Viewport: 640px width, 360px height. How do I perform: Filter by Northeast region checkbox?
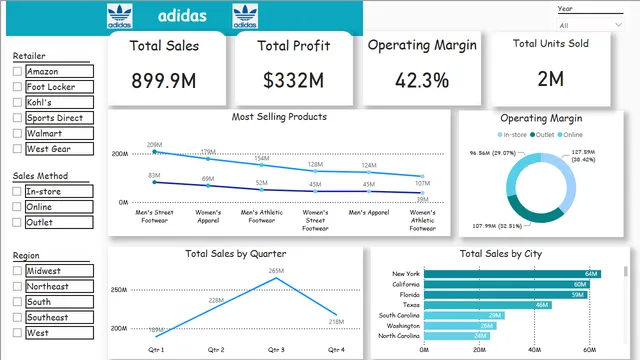click(17, 286)
